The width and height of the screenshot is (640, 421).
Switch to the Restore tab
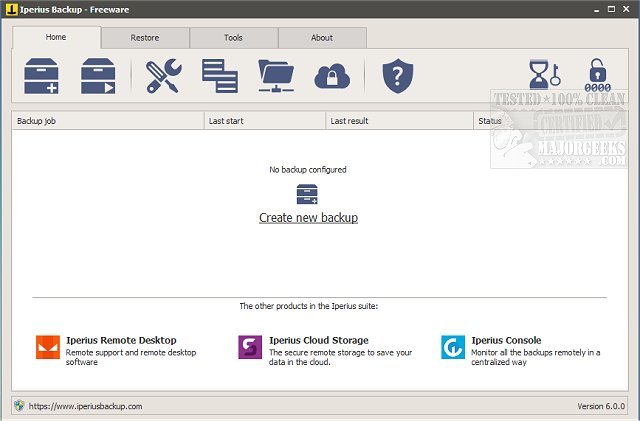click(144, 38)
